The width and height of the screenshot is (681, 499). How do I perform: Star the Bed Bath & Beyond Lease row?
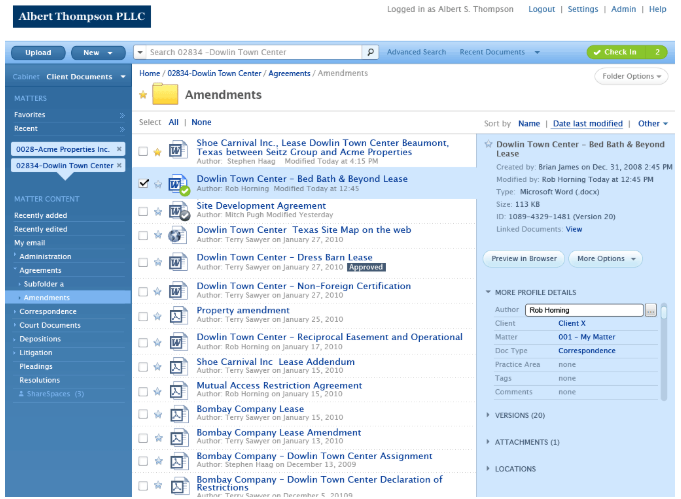point(158,184)
